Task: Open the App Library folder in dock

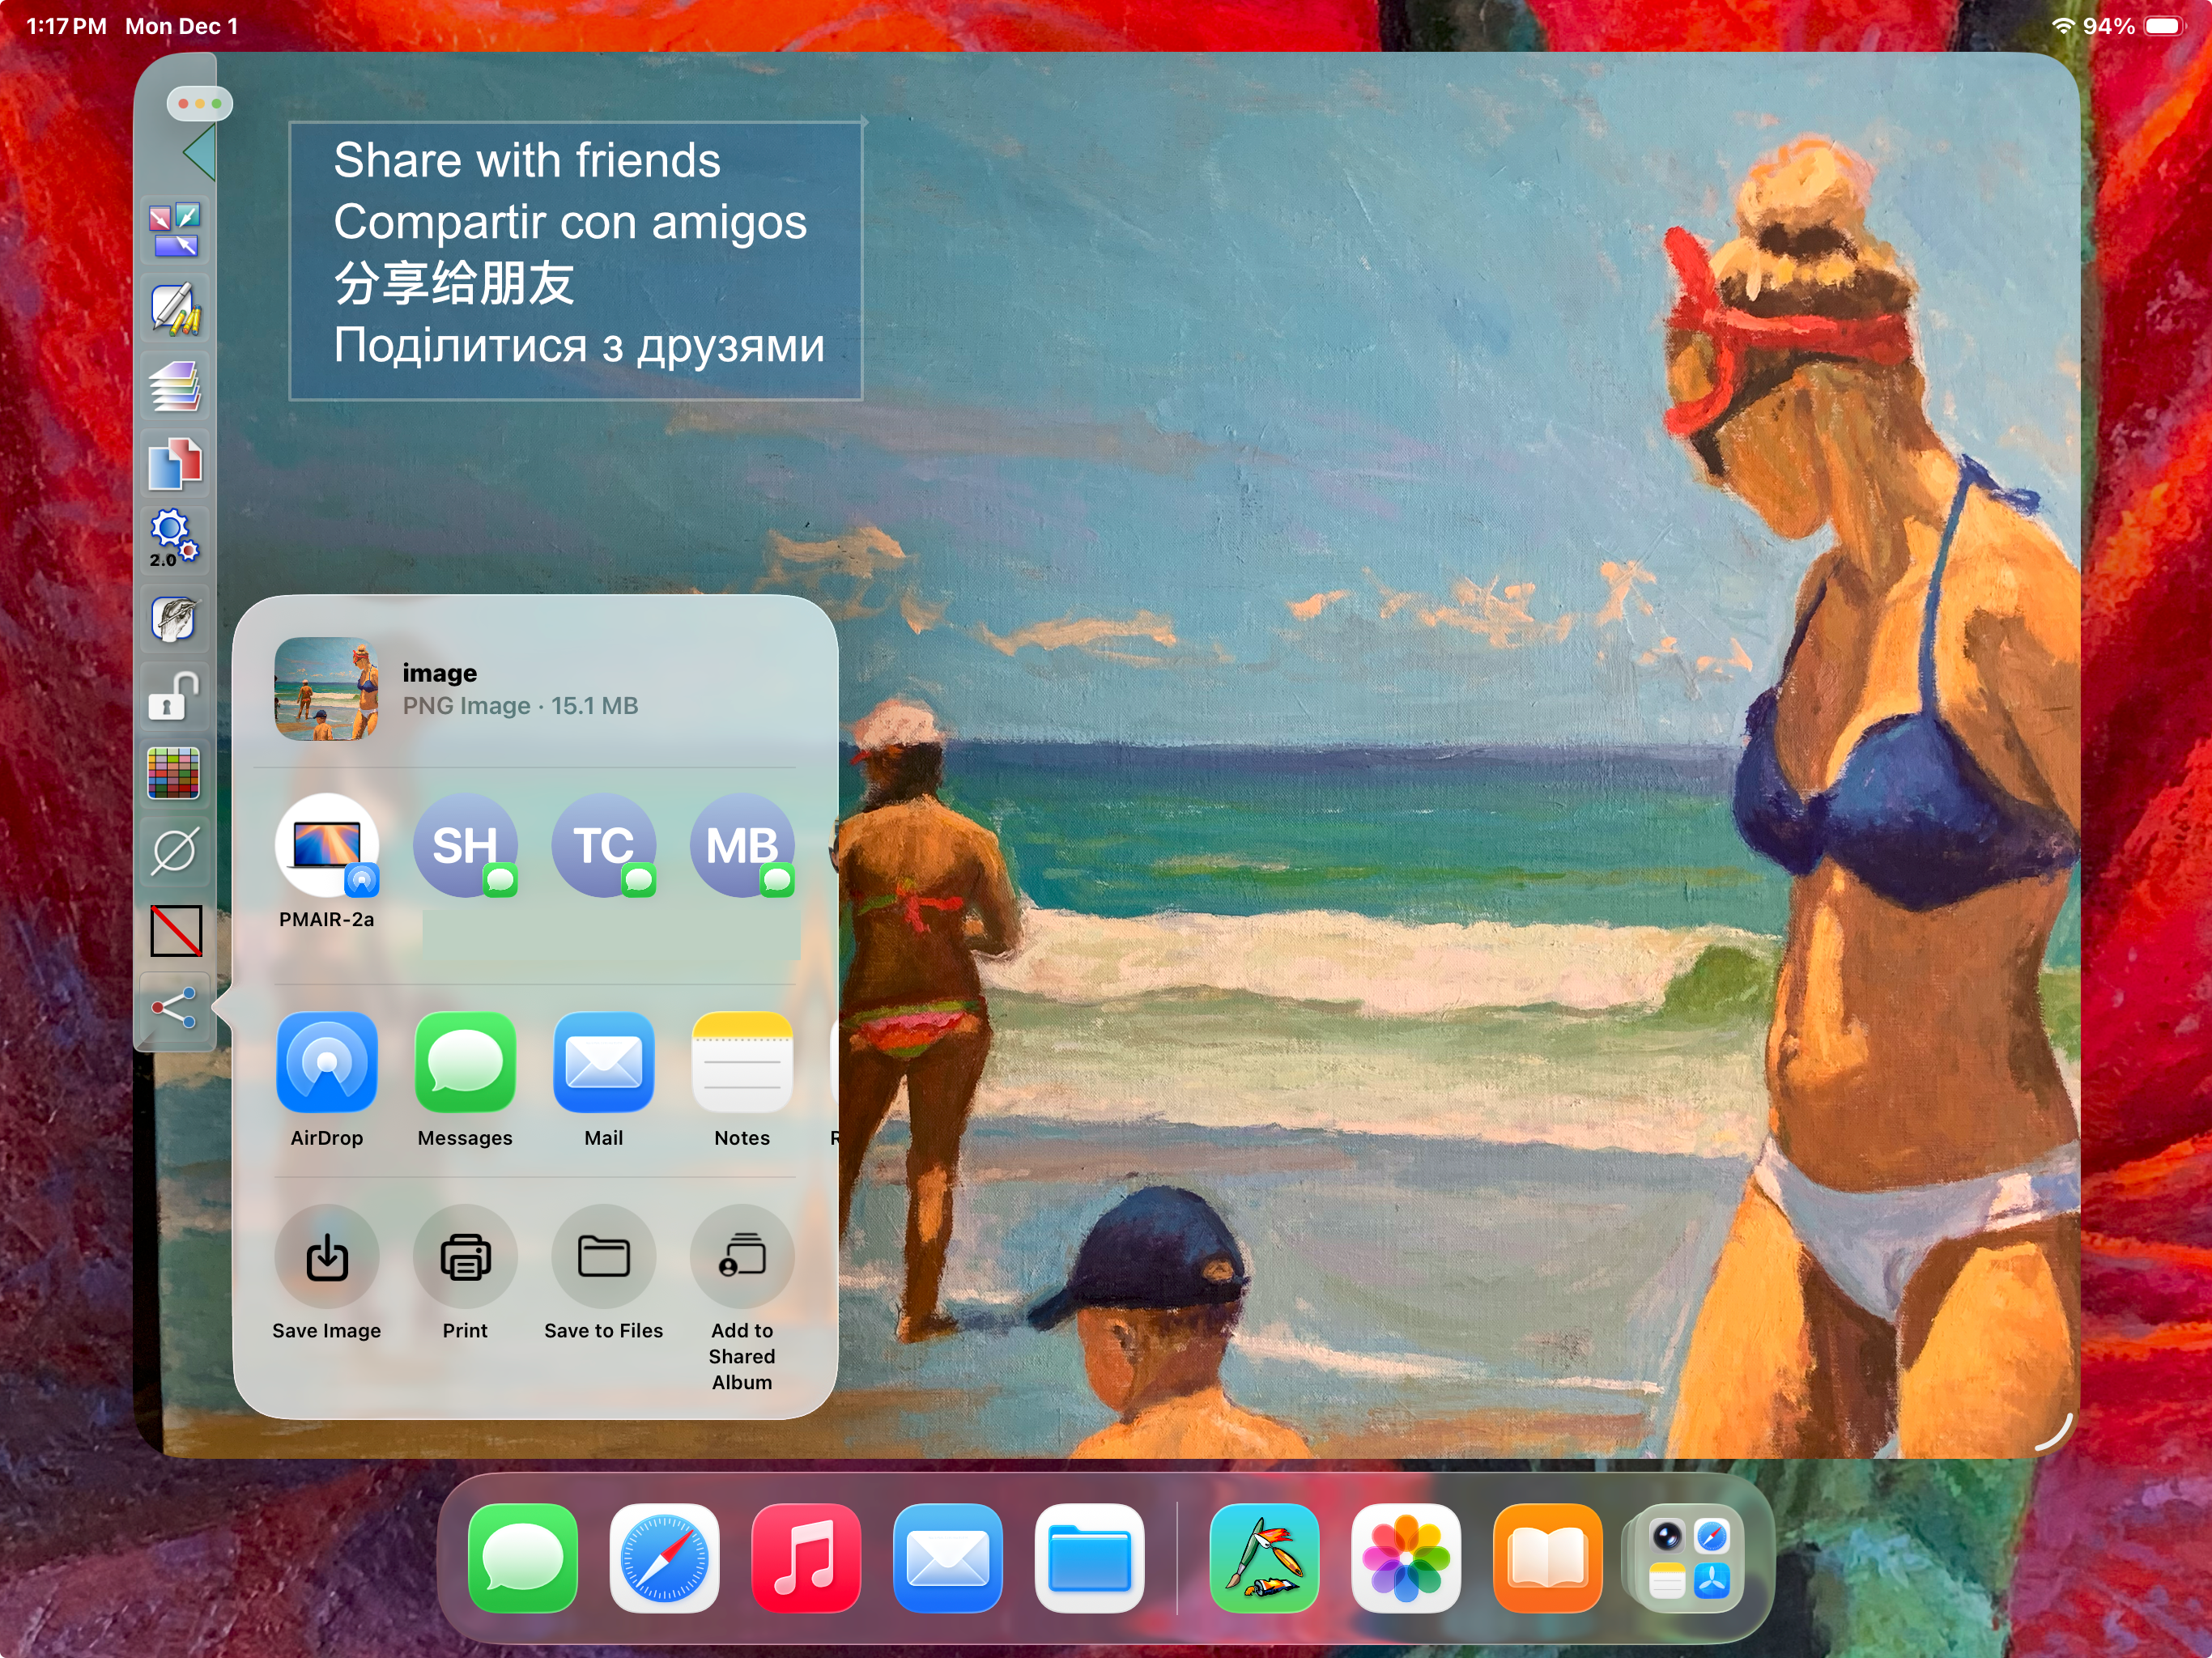Action: (1690, 1558)
